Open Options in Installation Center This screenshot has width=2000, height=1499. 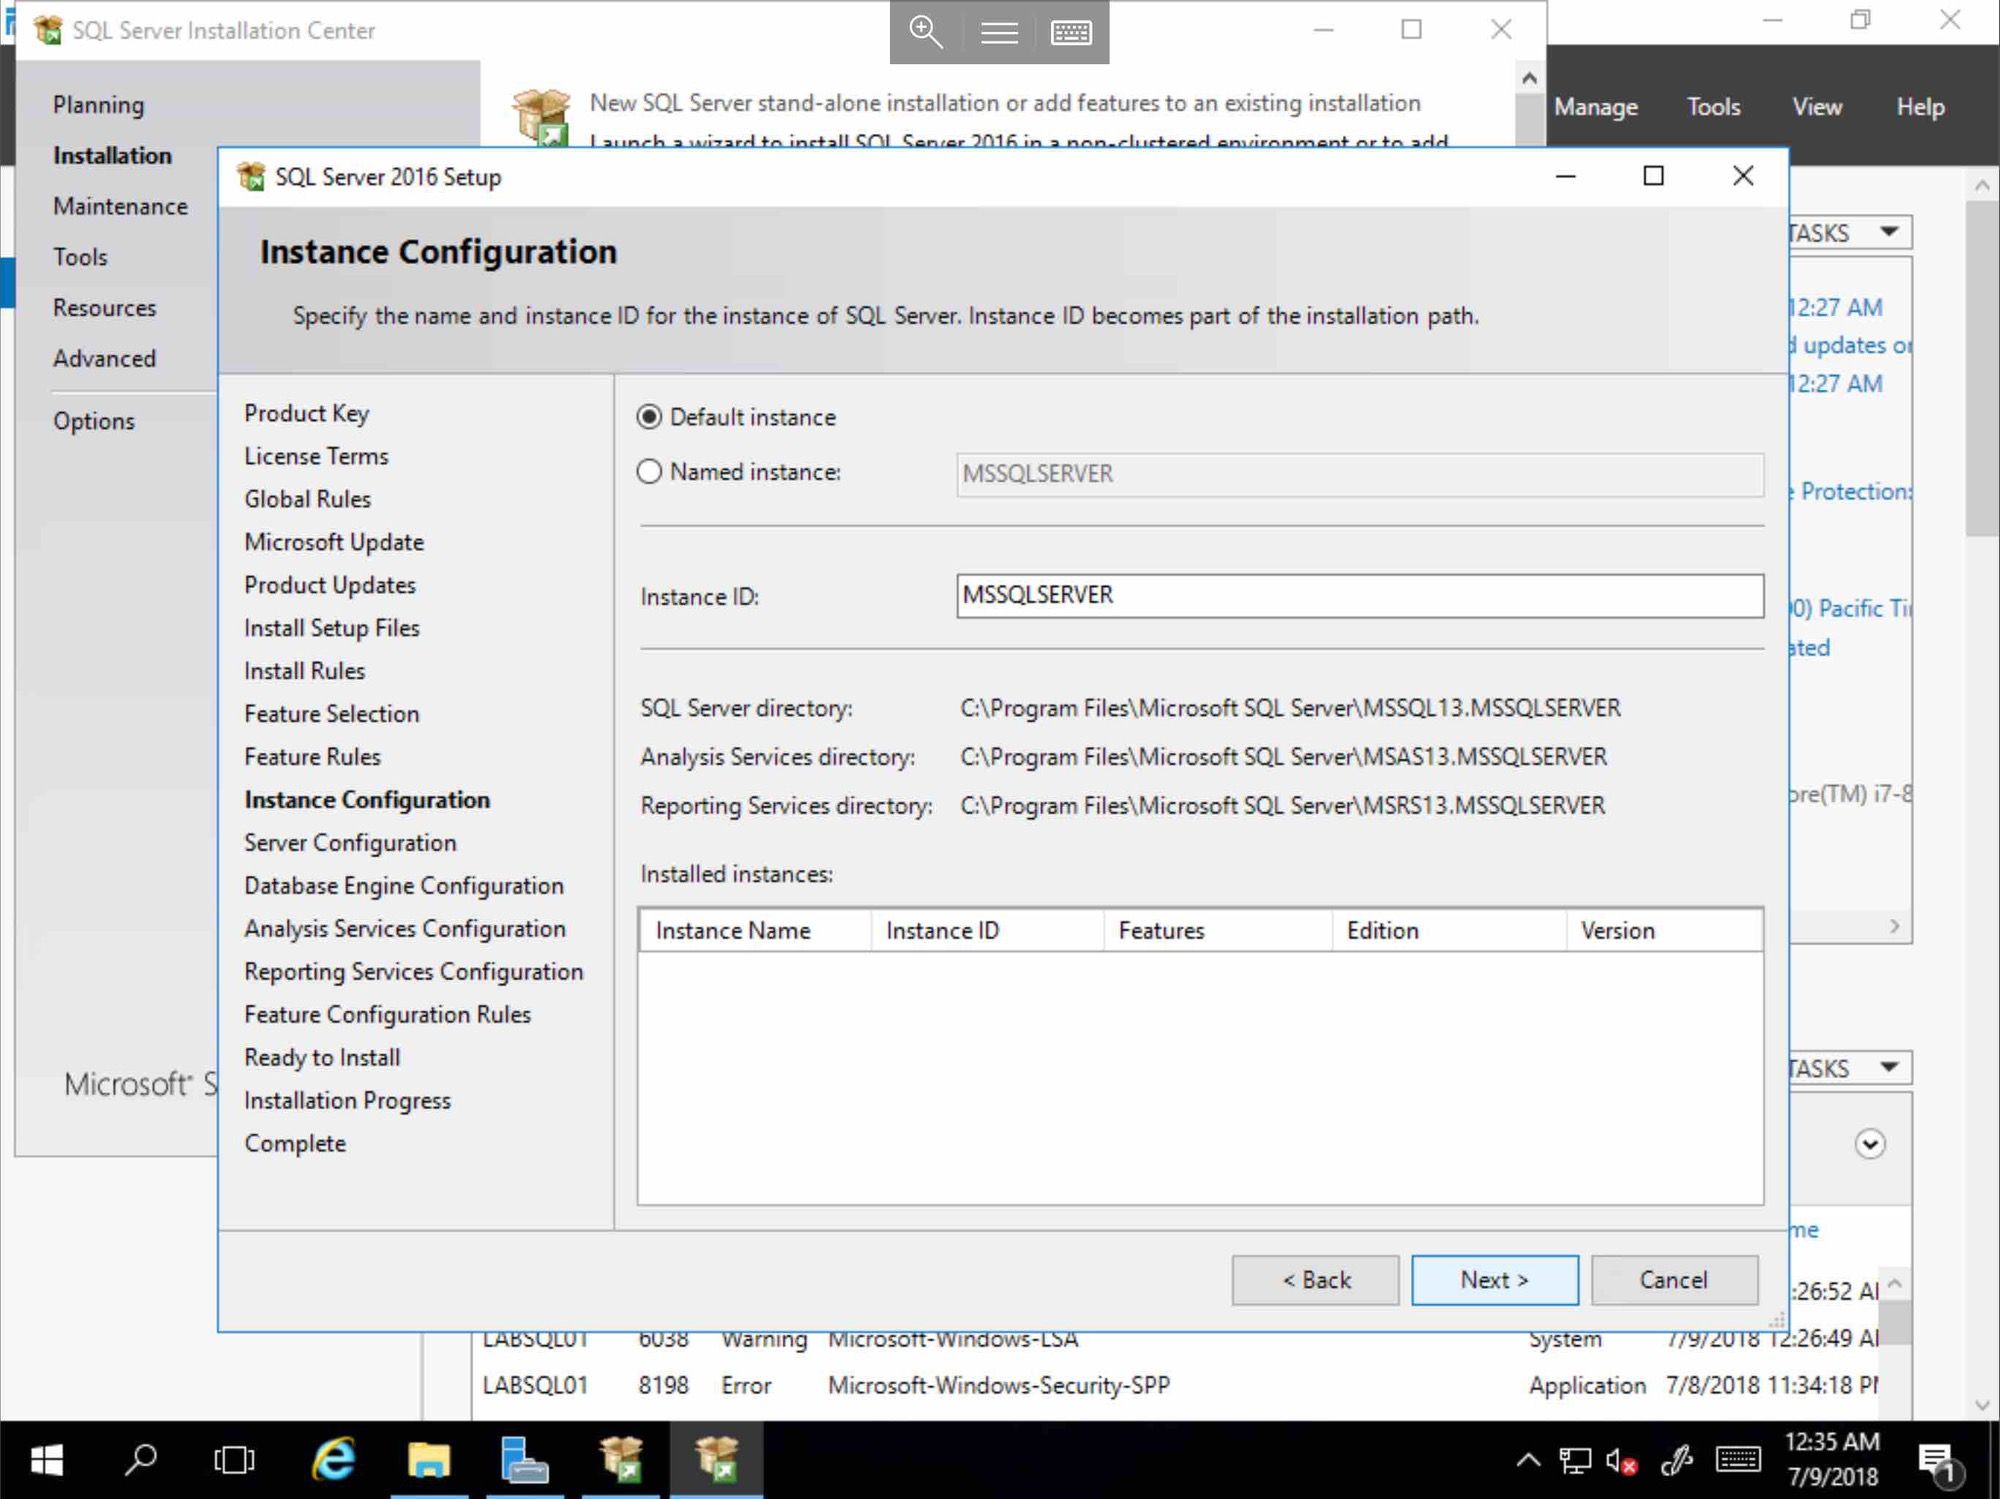(93, 421)
